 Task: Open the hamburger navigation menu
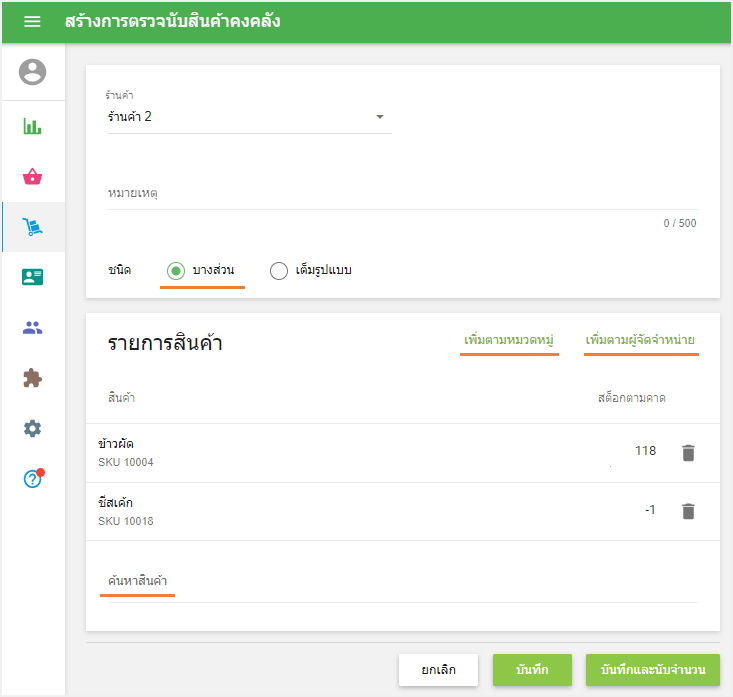(x=32, y=21)
